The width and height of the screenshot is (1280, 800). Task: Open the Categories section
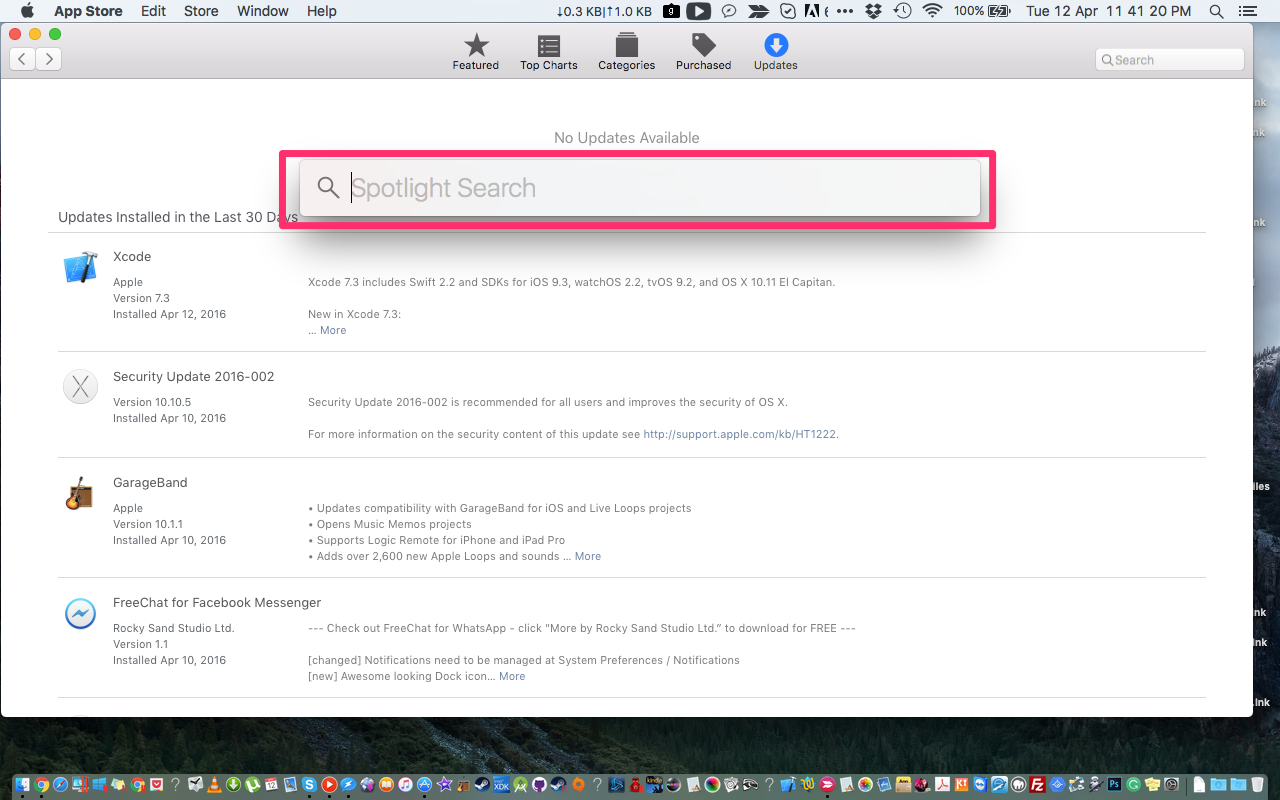627,52
